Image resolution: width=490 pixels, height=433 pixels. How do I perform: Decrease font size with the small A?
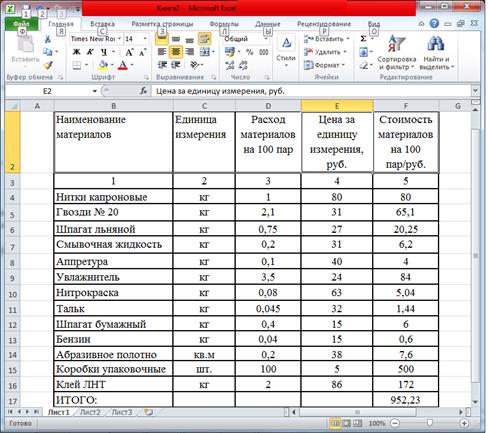[143, 52]
